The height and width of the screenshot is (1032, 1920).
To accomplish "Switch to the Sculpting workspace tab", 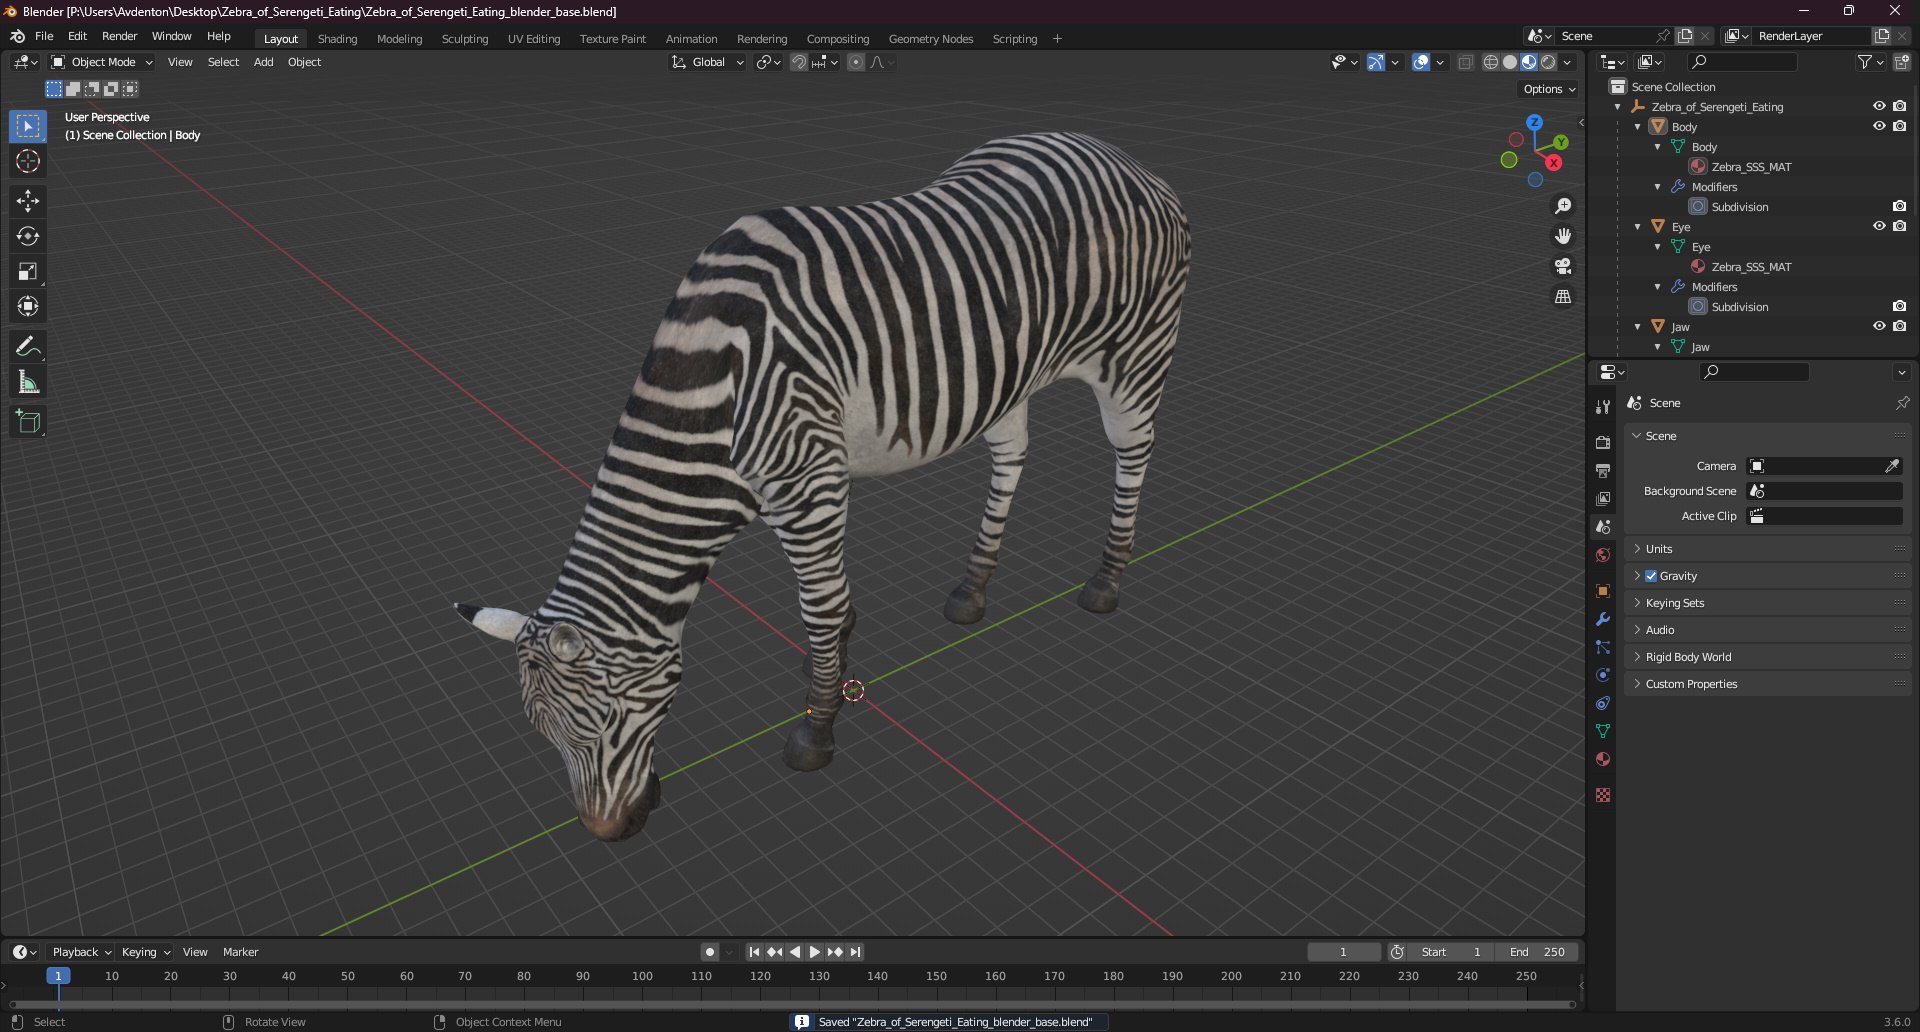I will [x=465, y=39].
